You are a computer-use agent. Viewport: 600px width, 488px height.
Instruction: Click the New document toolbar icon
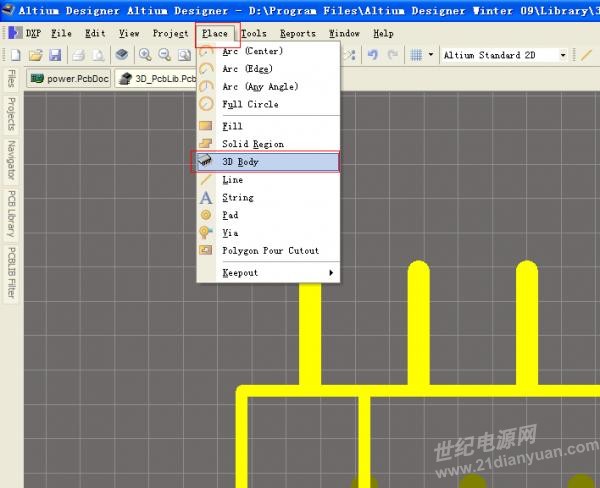coord(16,55)
